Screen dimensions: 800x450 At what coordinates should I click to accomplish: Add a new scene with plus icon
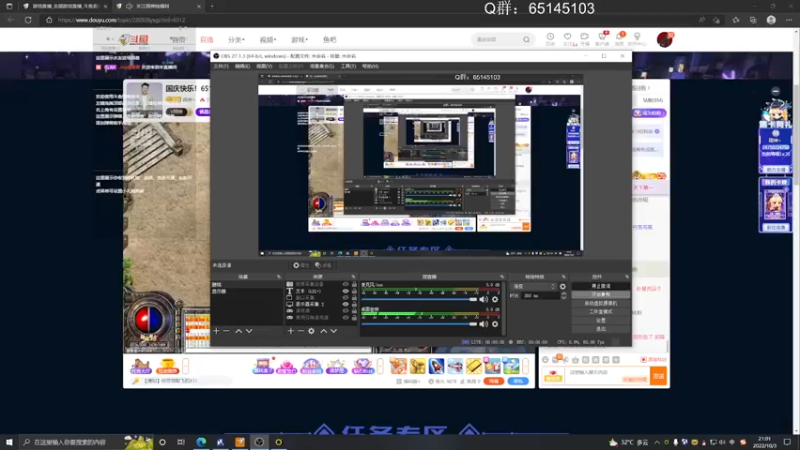pos(216,331)
